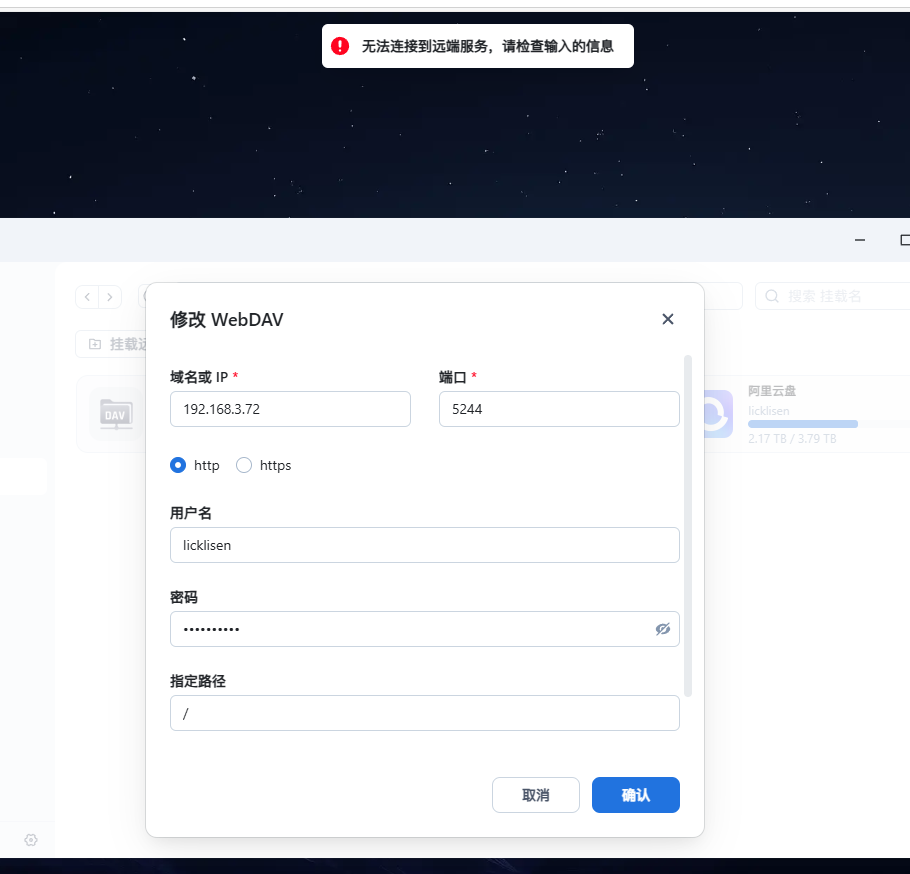Click the dialog's vertical scrollbar
Image resolution: width=910 pixels, height=874 pixels.
coord(688,526)
